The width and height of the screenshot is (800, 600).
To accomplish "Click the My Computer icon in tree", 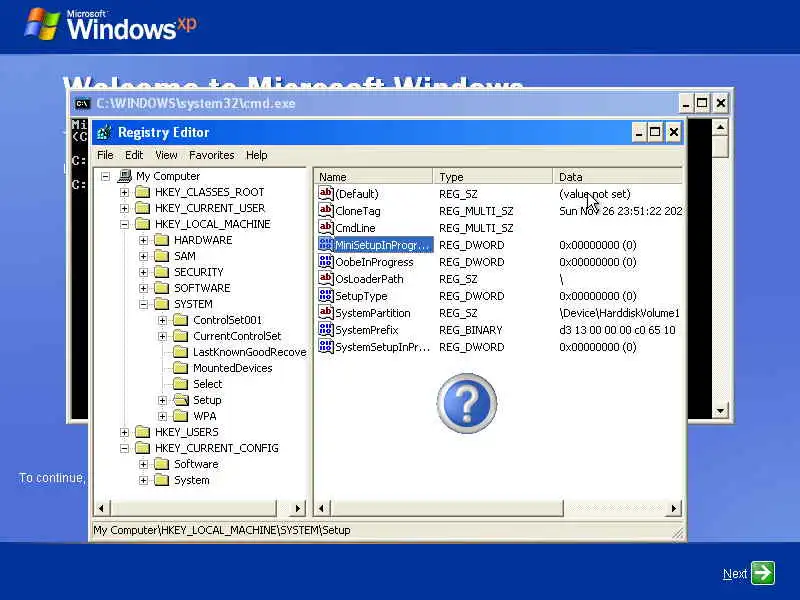I will [124, 176].
